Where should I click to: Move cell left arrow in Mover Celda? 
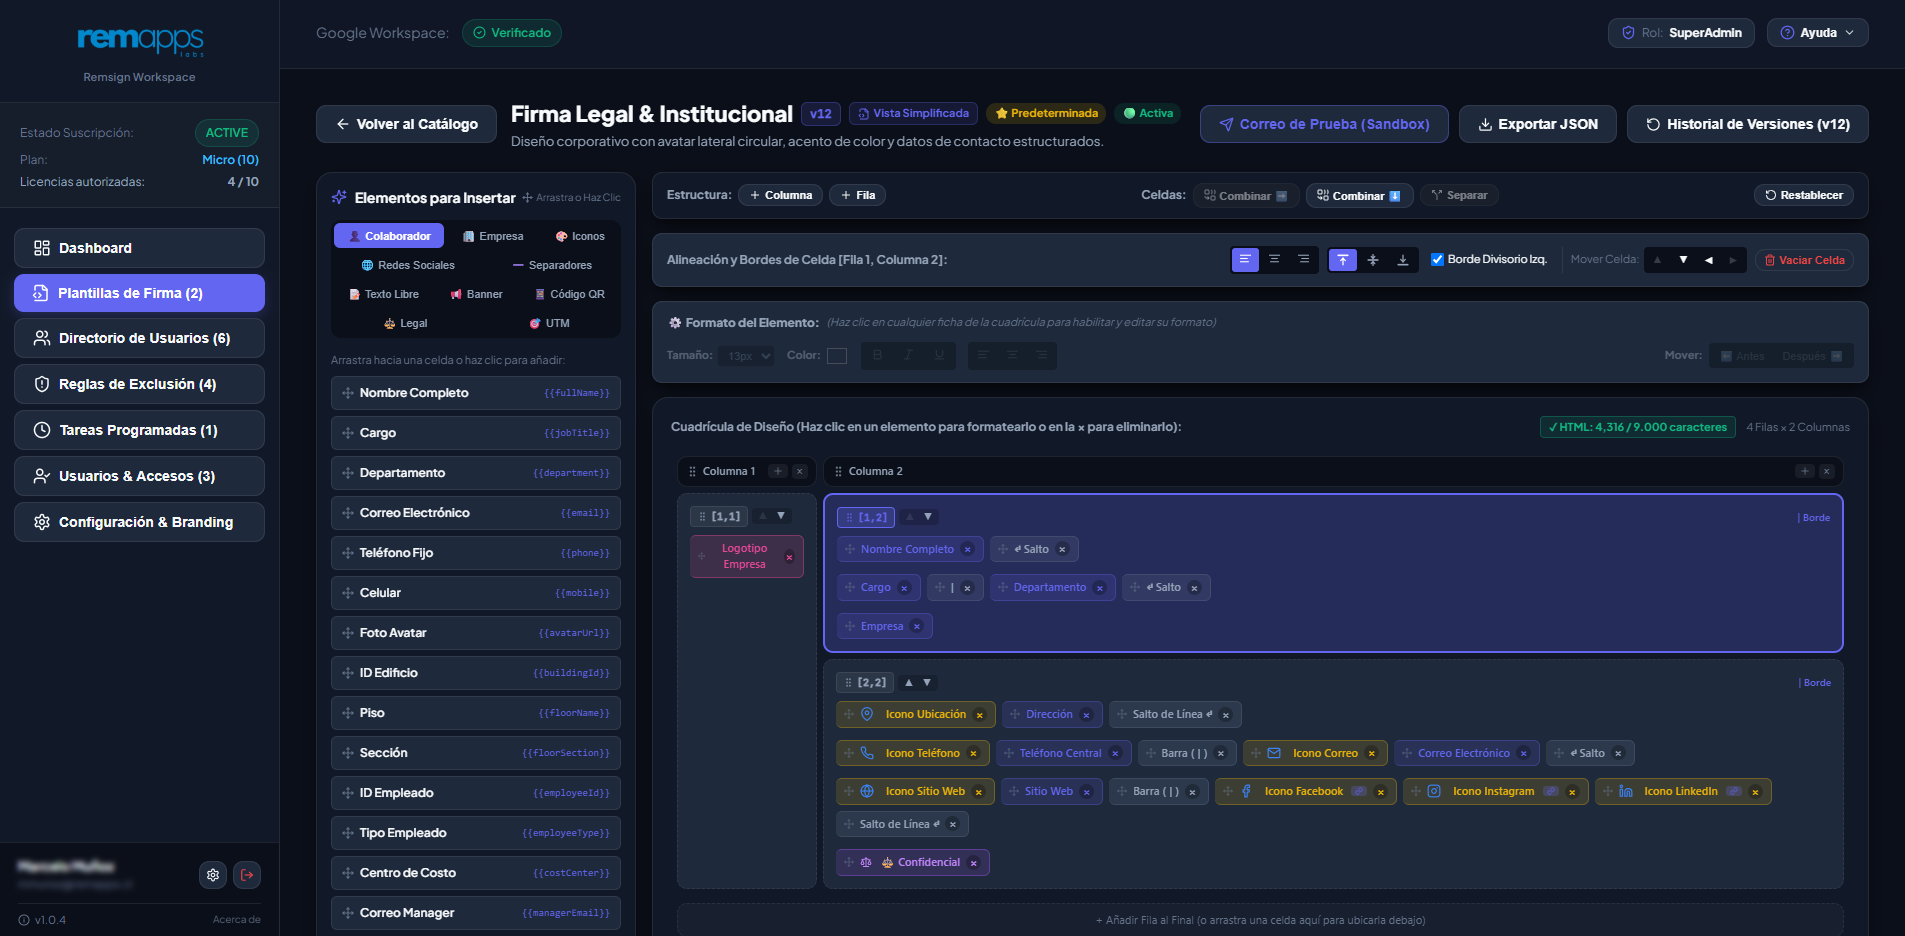1708,260
